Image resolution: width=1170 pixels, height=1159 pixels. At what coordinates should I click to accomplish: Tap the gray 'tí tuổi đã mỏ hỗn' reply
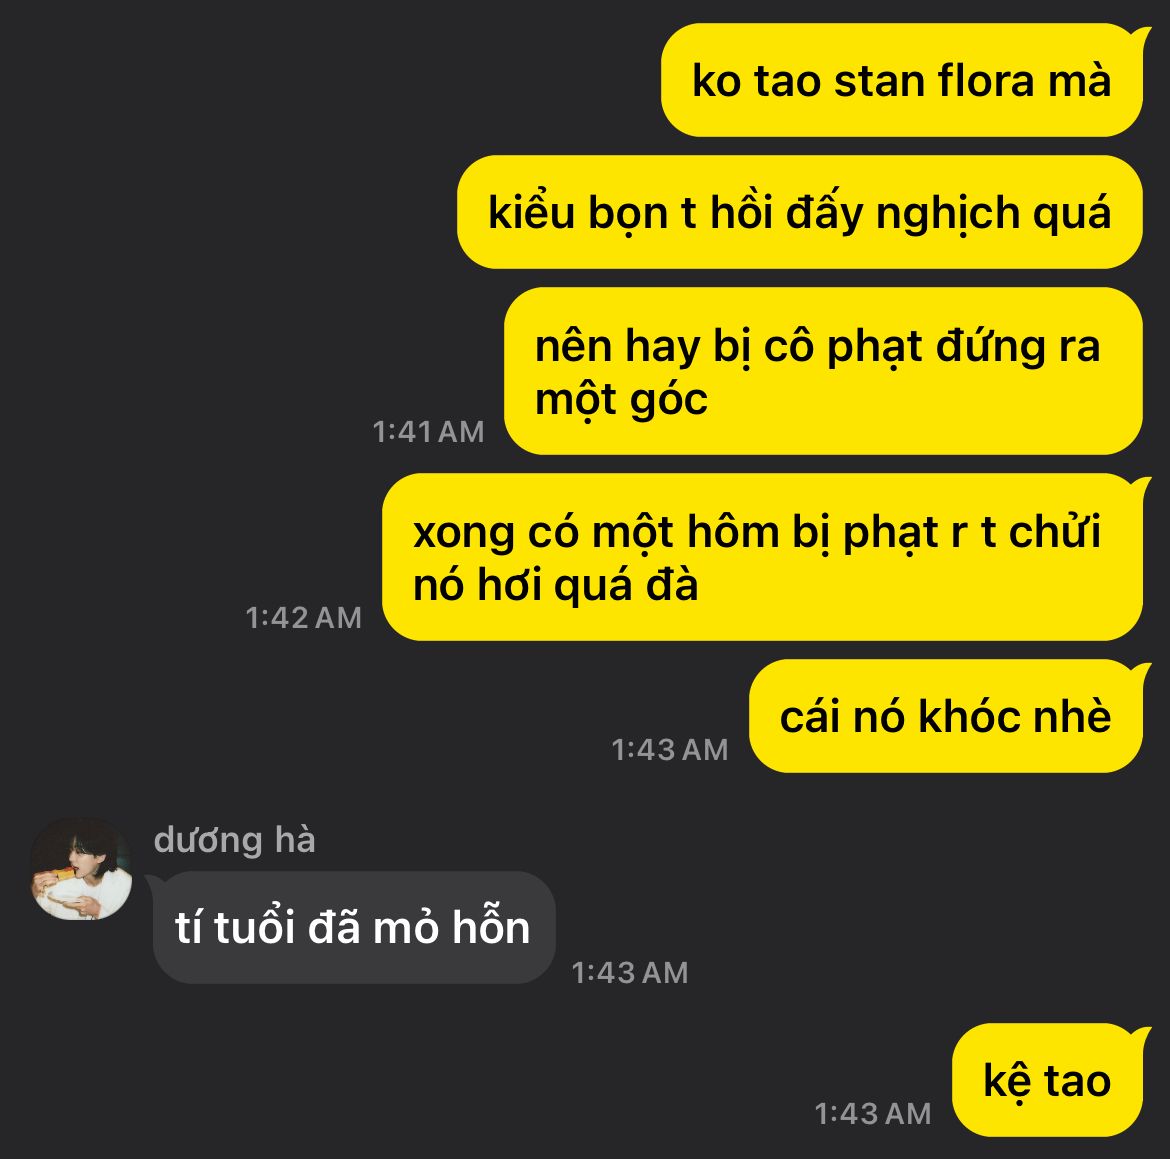coord(354,928)
